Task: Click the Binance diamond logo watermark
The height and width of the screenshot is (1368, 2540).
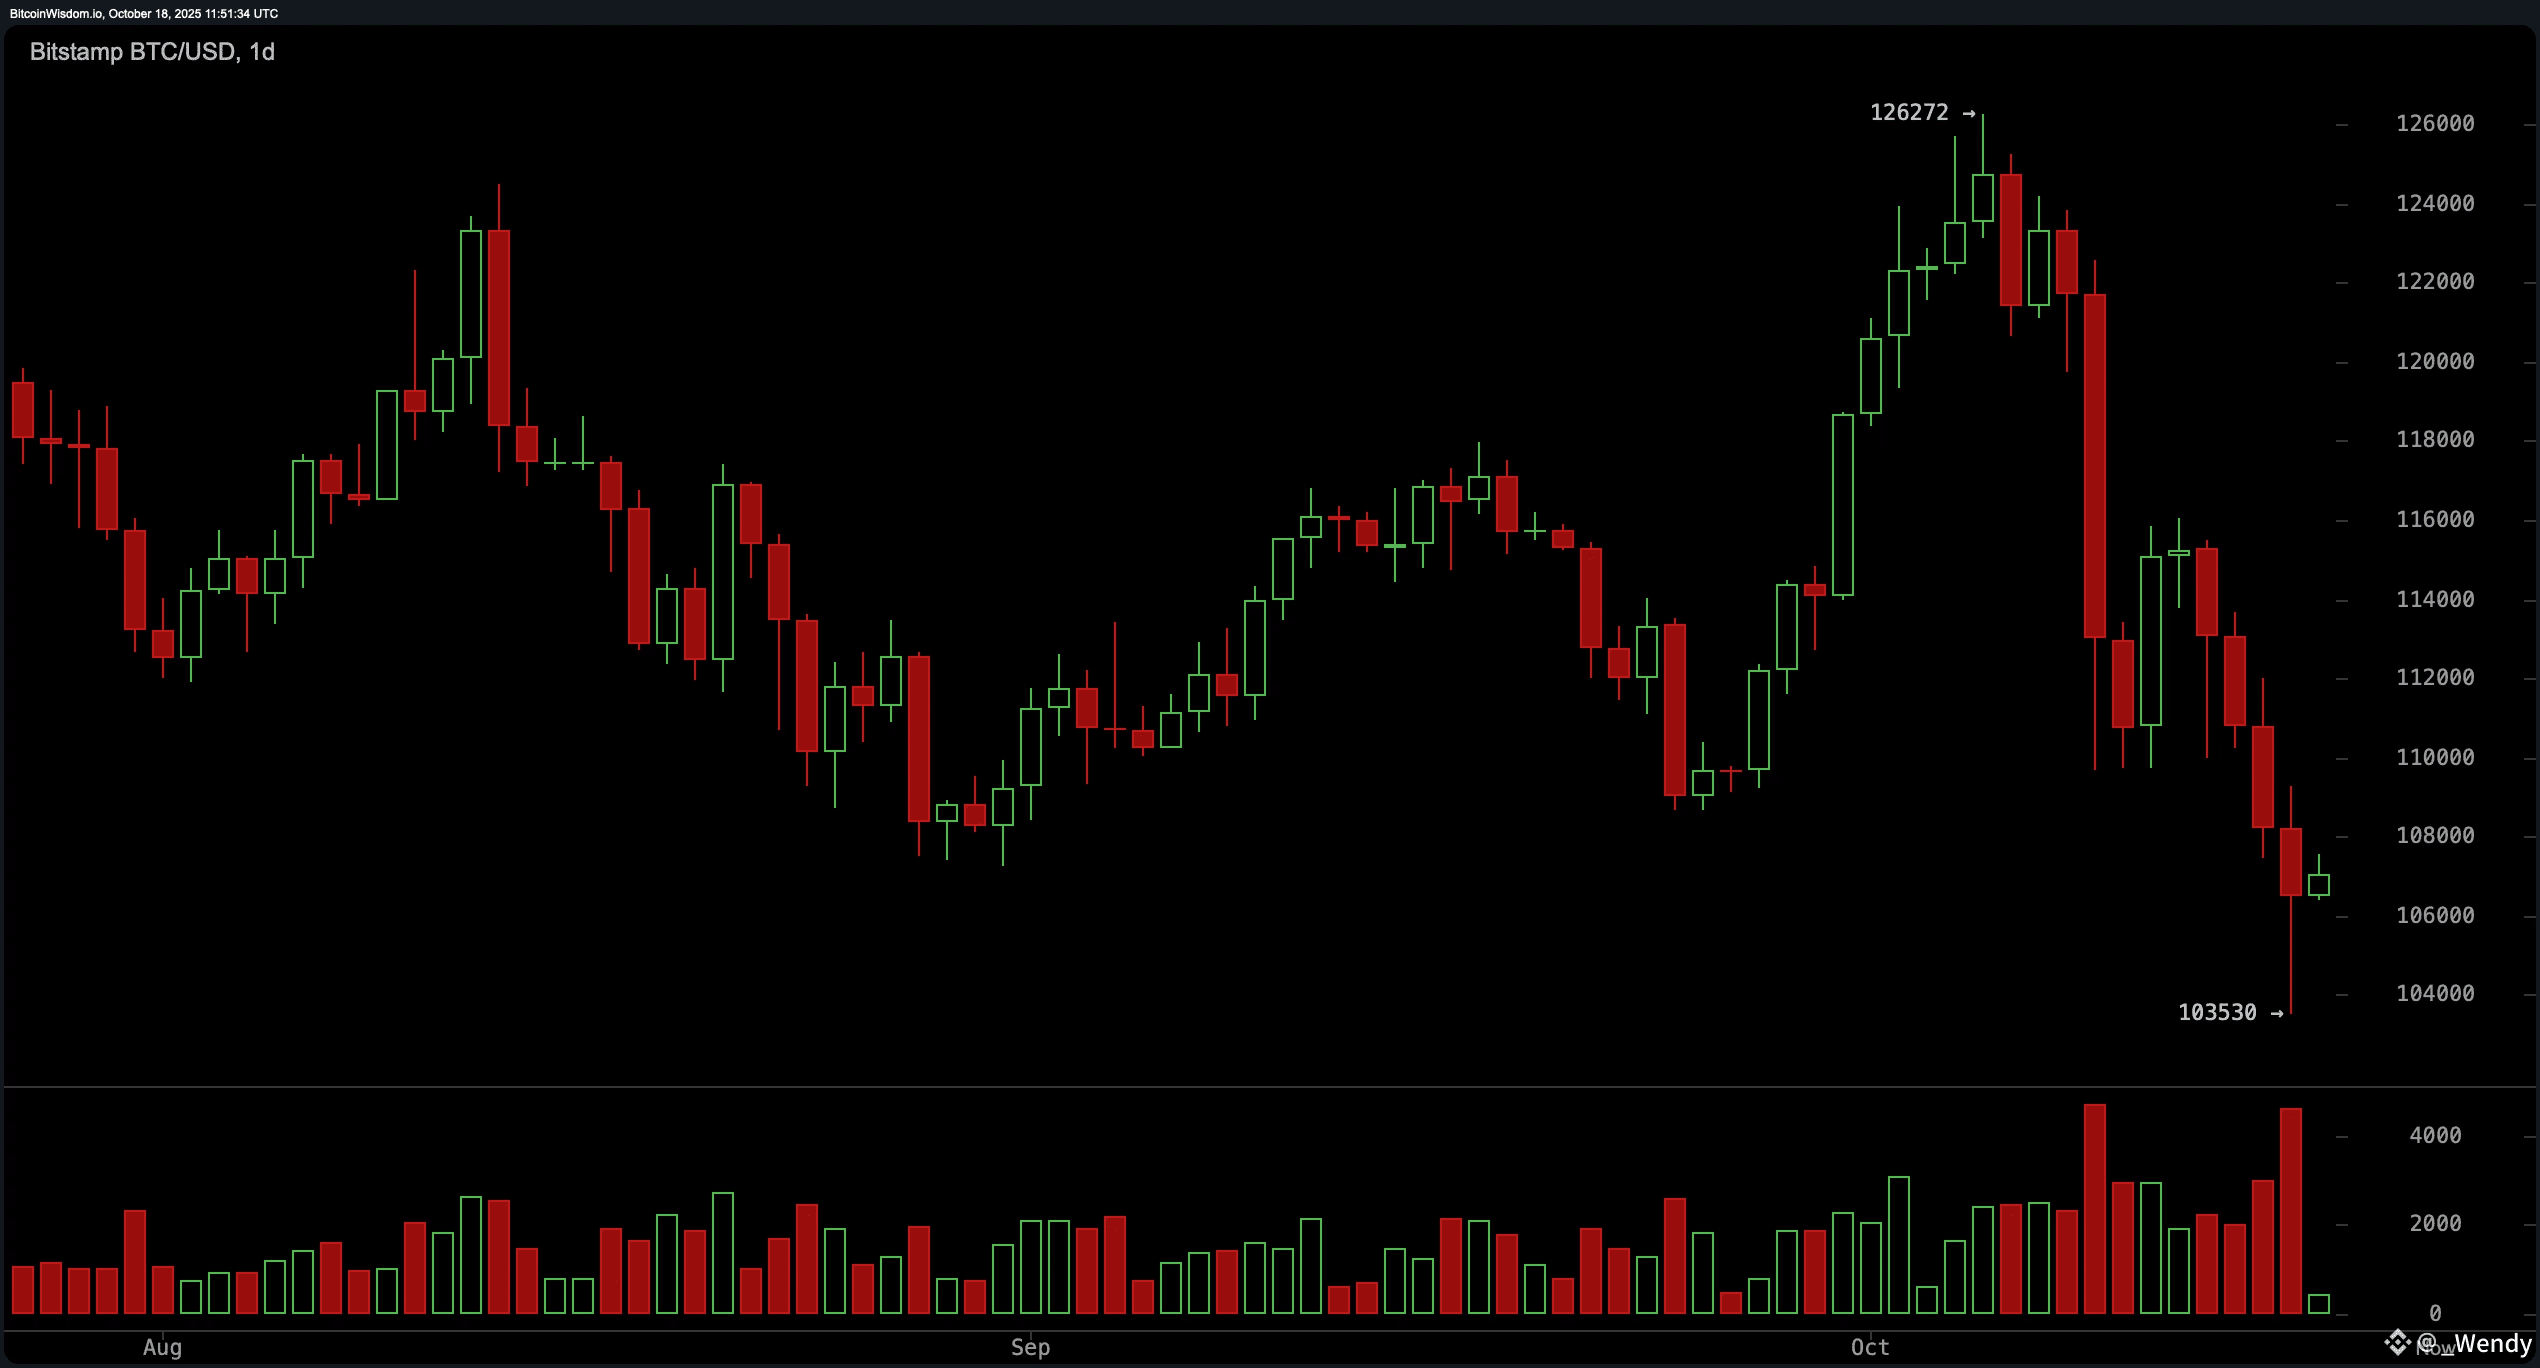Action: pos(2397,1342)
